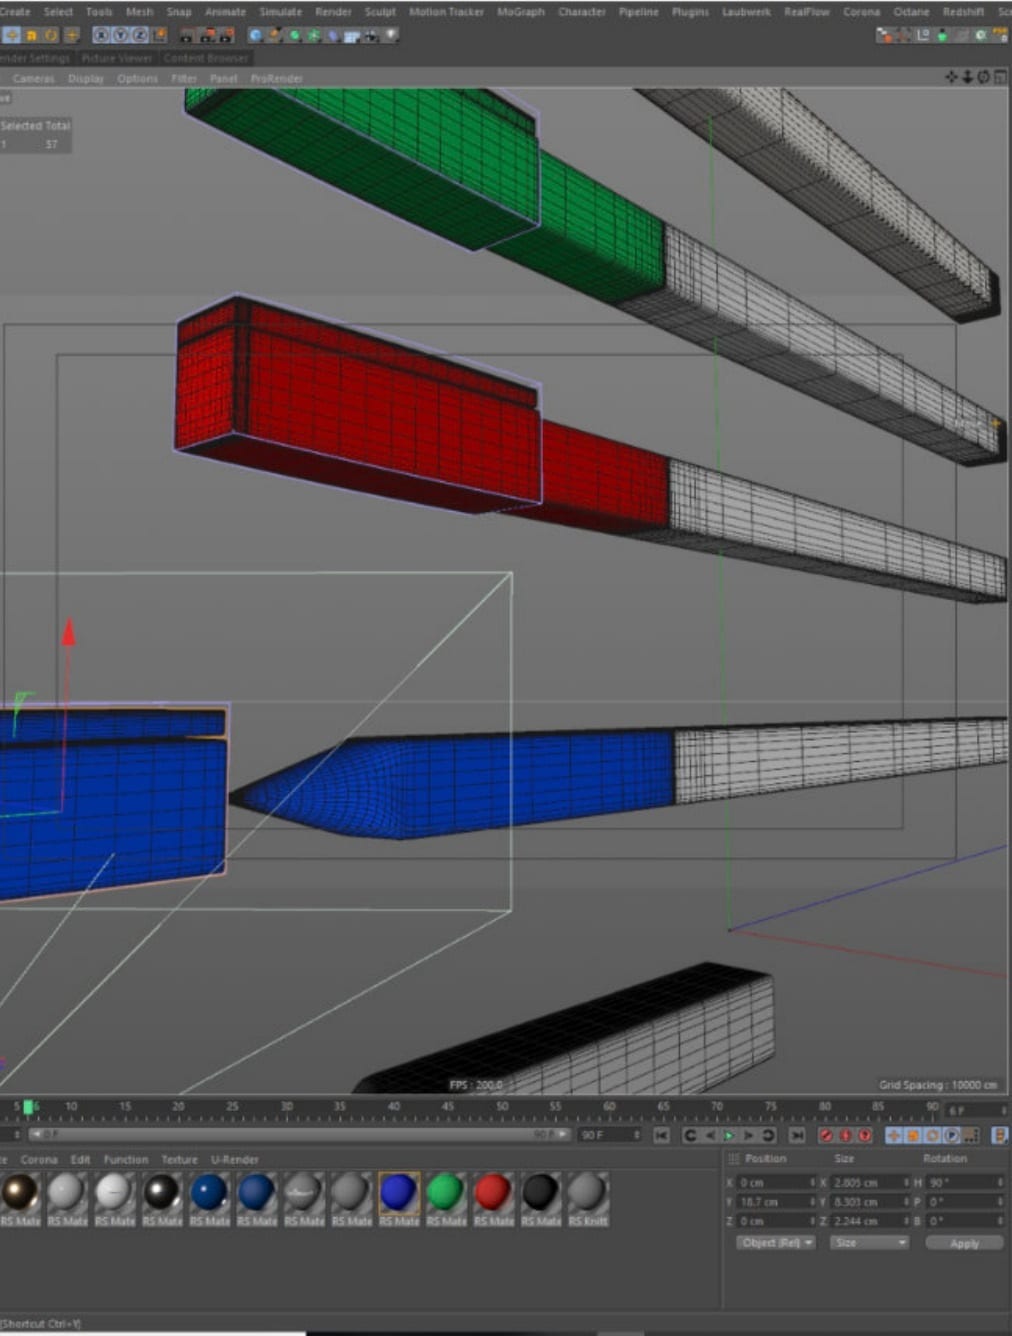Toggle the coordinate system icon
Screen dimensions: 1012x1336
tap(160, 35)
